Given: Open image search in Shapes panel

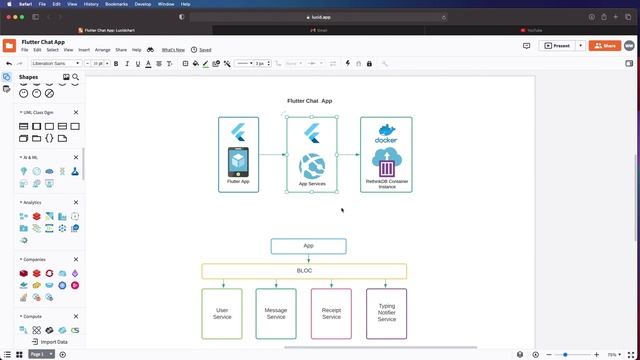Looking at the screenshot, I should pyautogui.click(x=66, y=77).
